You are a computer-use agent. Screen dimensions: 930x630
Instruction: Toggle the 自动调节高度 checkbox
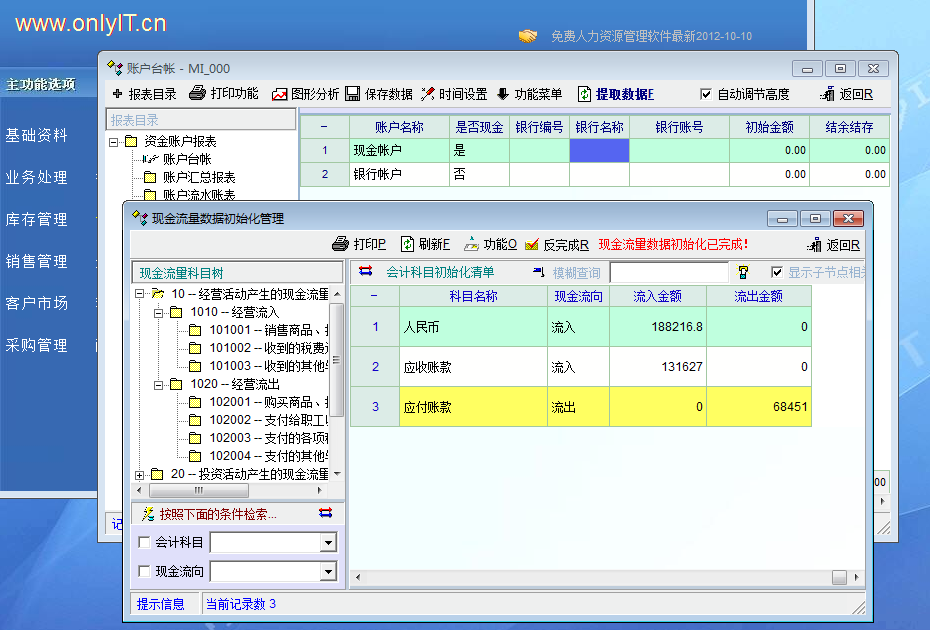[x=706, y=94]
